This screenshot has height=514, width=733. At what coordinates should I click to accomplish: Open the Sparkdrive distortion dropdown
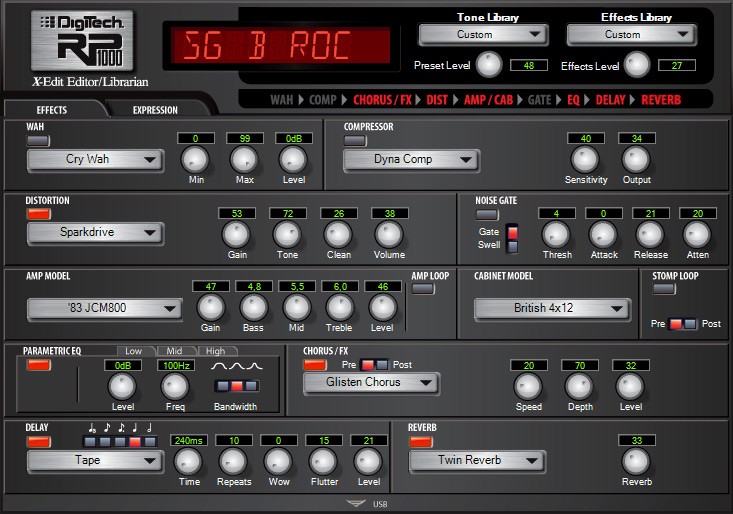(x=95, y=233)
